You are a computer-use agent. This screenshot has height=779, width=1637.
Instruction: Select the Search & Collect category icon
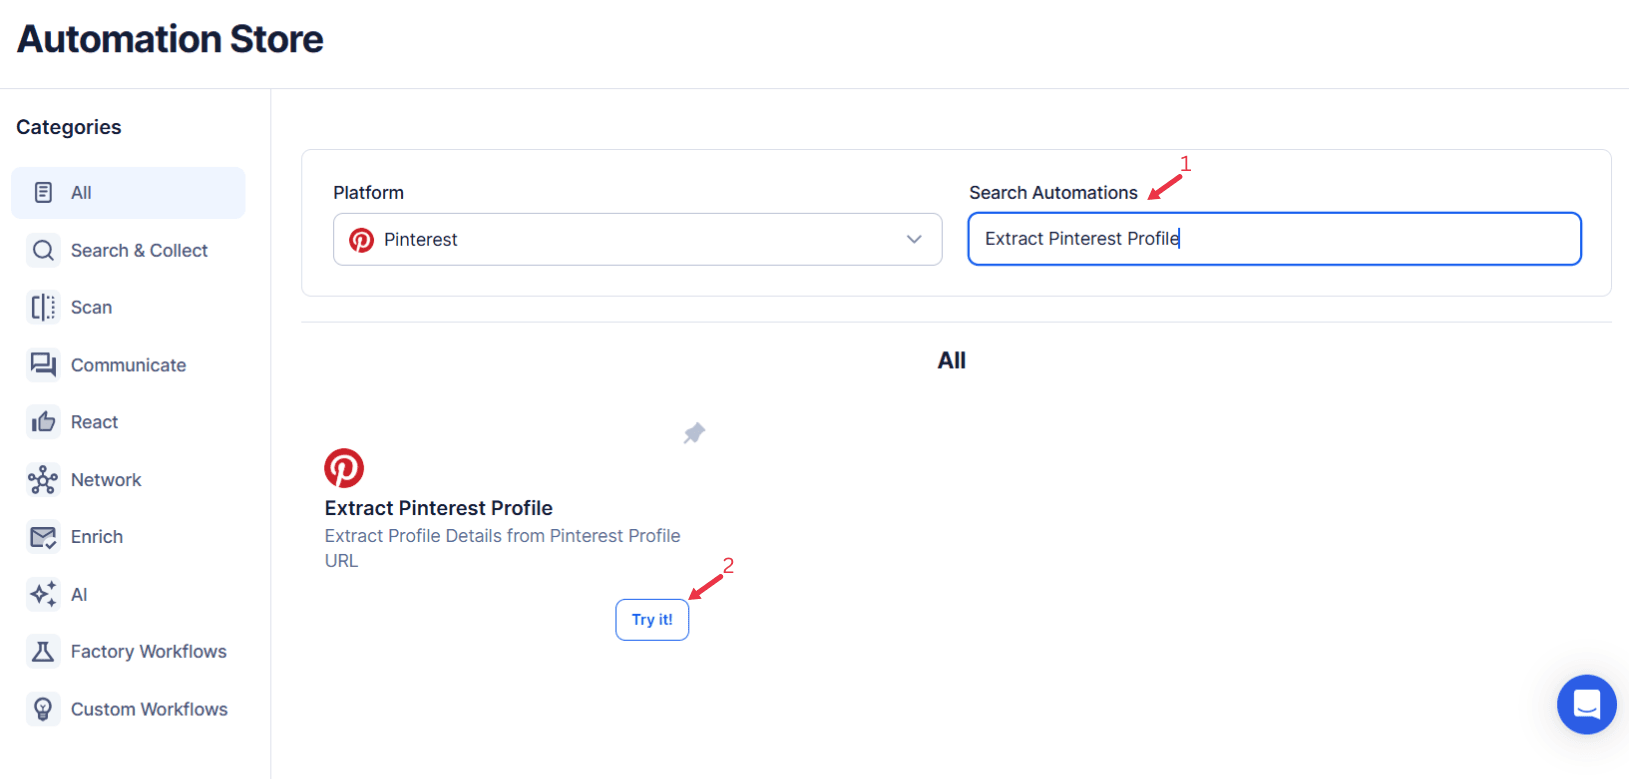pos(43,250)
